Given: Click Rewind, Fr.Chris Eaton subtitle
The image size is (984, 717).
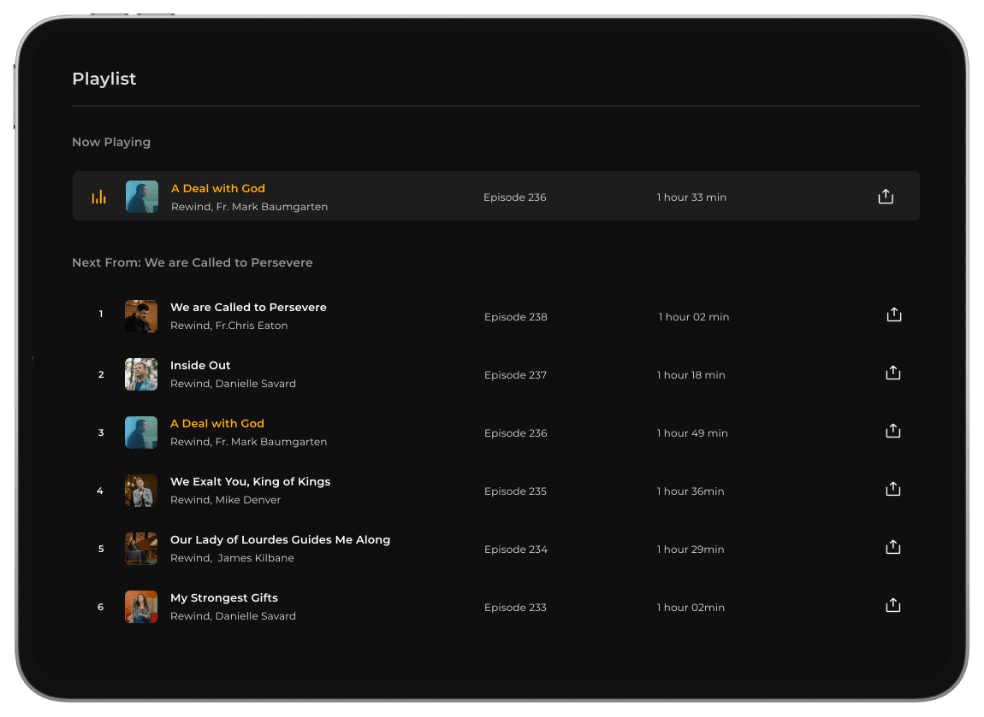Looking at the screenshot, I should [229, 326].
